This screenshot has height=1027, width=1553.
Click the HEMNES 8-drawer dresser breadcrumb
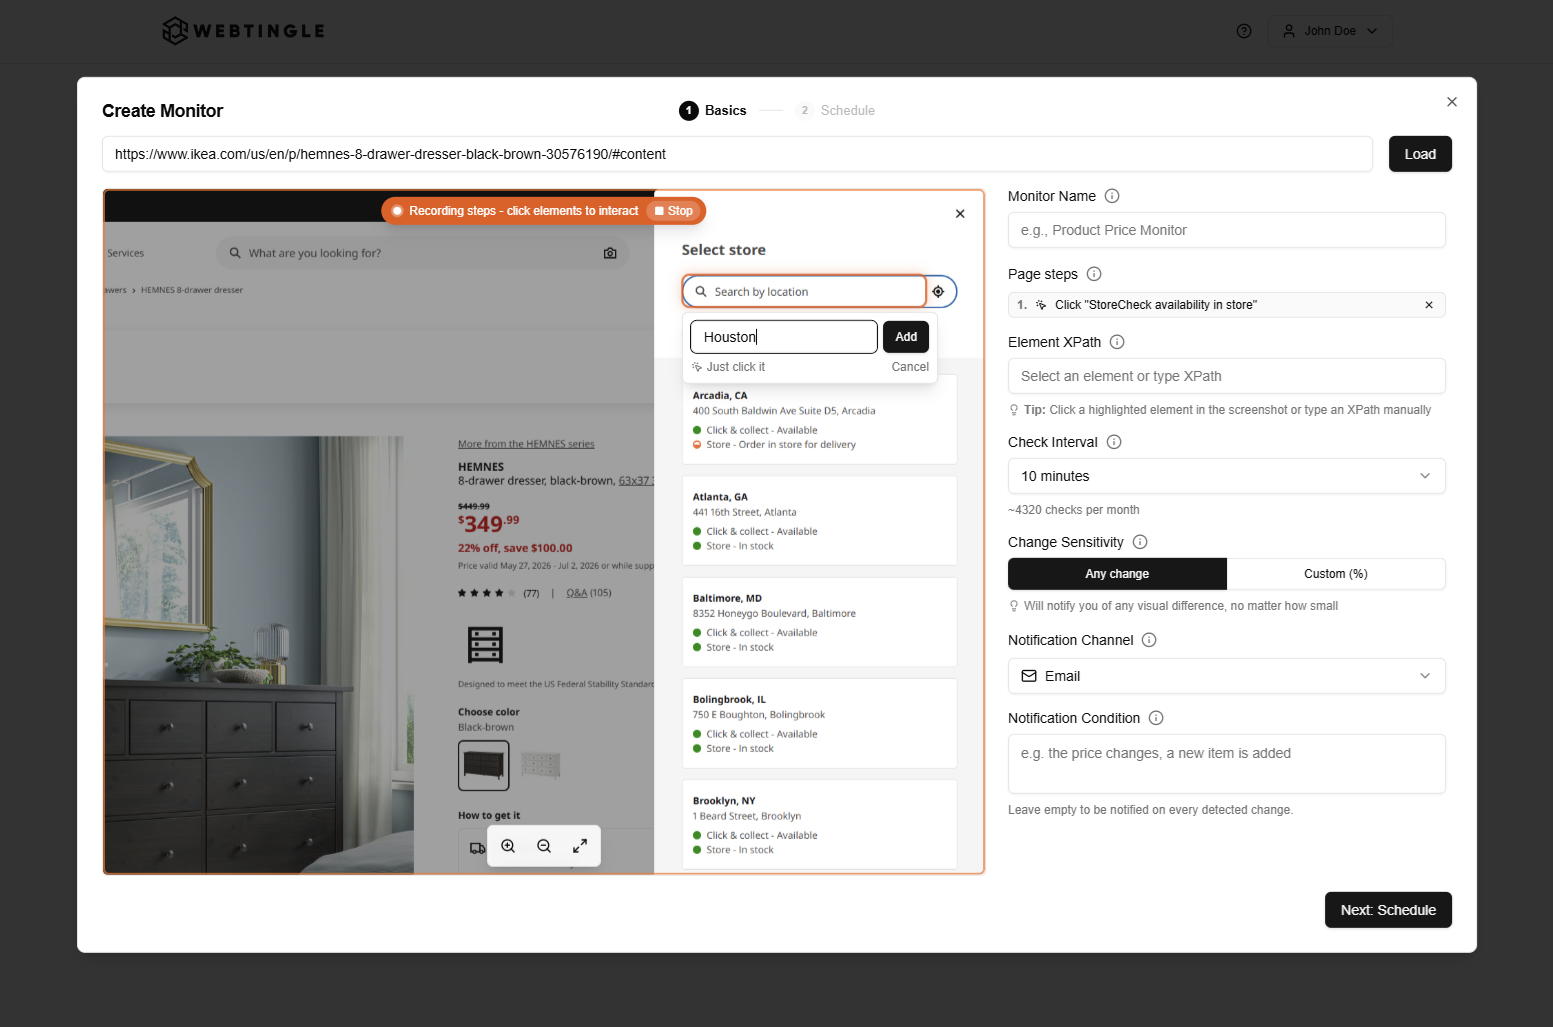(192, 290)
